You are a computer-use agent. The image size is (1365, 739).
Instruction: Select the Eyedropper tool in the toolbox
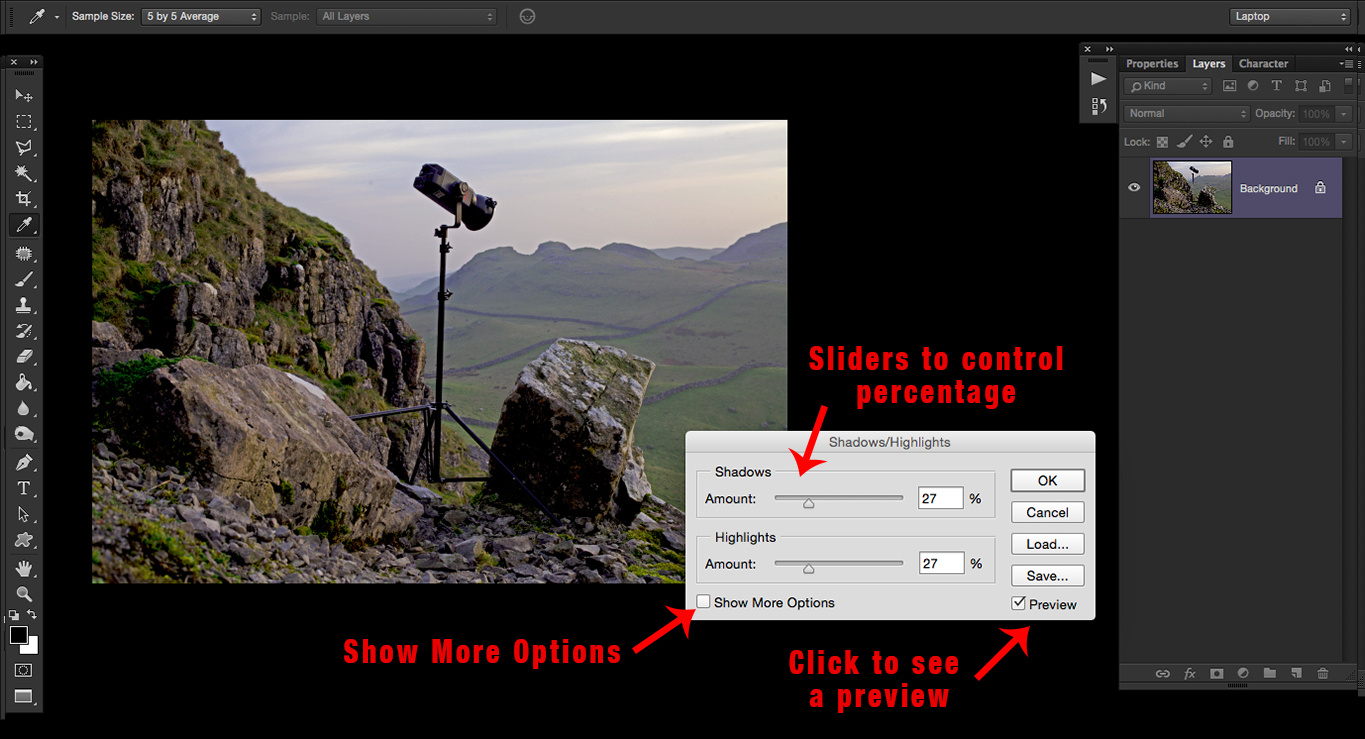click(24, 226)
